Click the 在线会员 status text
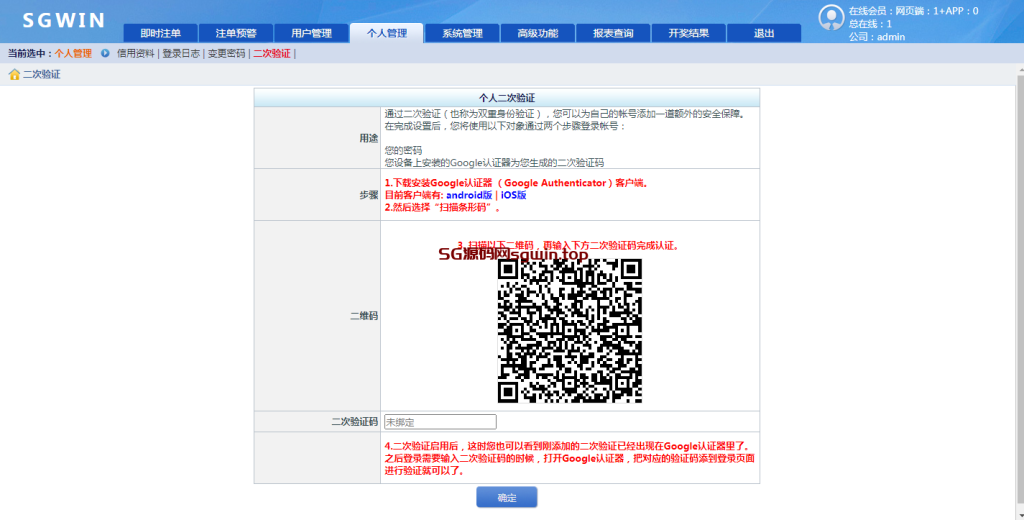Image resolution: width=1024 pixels, height=520 pixels. coord(914,10)
